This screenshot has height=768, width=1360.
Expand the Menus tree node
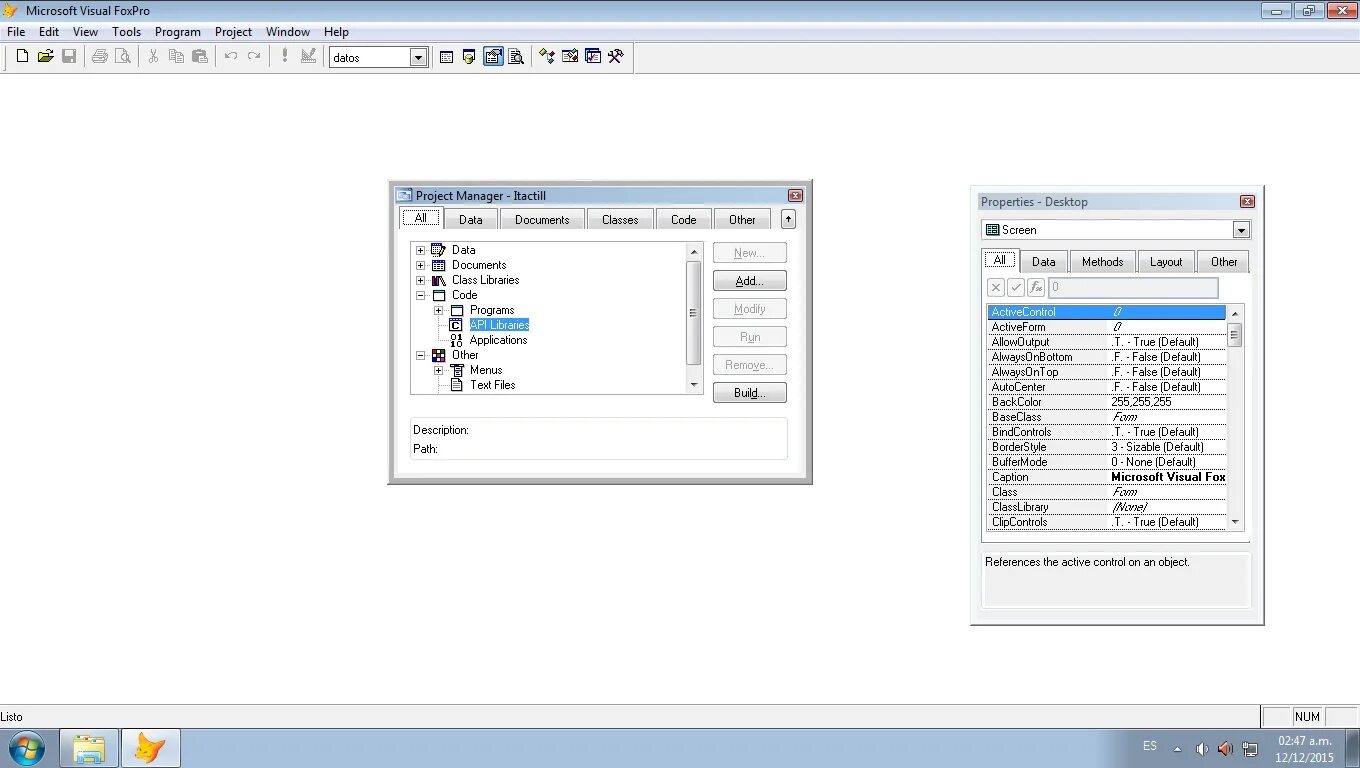coord(438,370)
